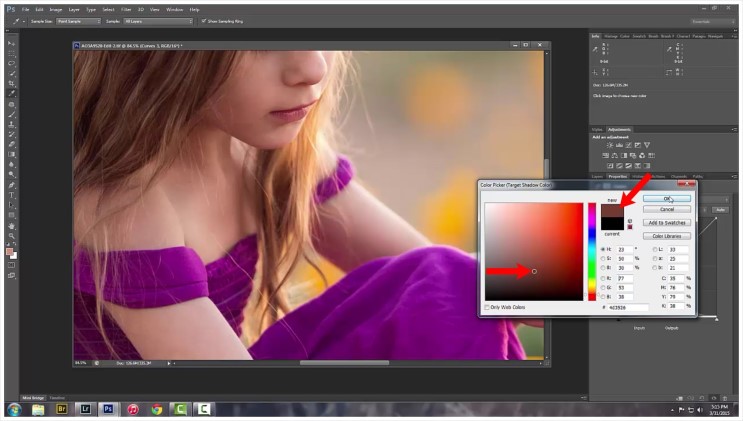743x421 pixels.
Task: Enable the Only Web Colors checkbox
Action: [488, 307]
